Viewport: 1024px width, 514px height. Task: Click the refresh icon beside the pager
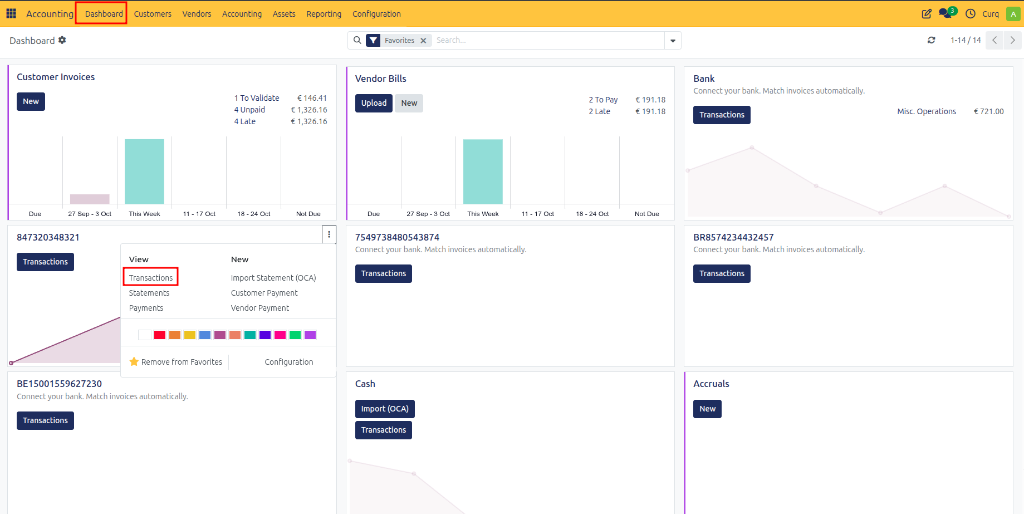[931, 40]
